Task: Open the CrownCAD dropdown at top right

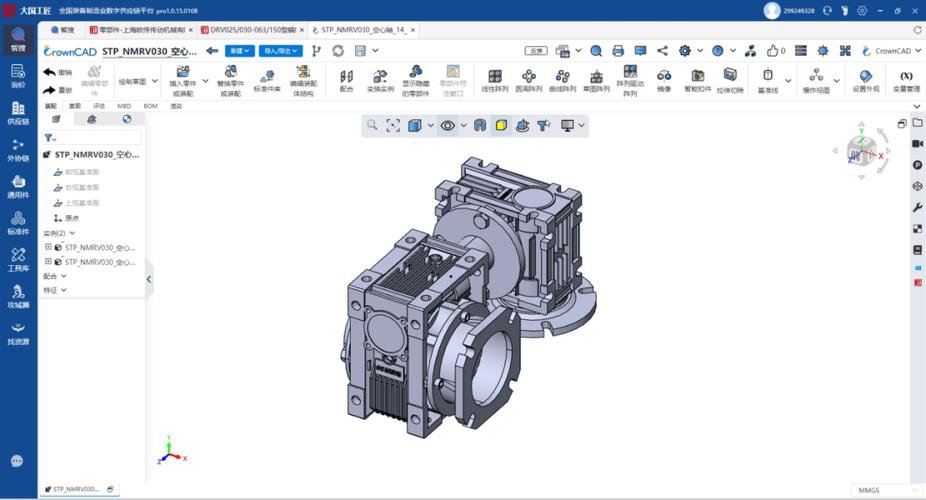Action: pos(892,51)
